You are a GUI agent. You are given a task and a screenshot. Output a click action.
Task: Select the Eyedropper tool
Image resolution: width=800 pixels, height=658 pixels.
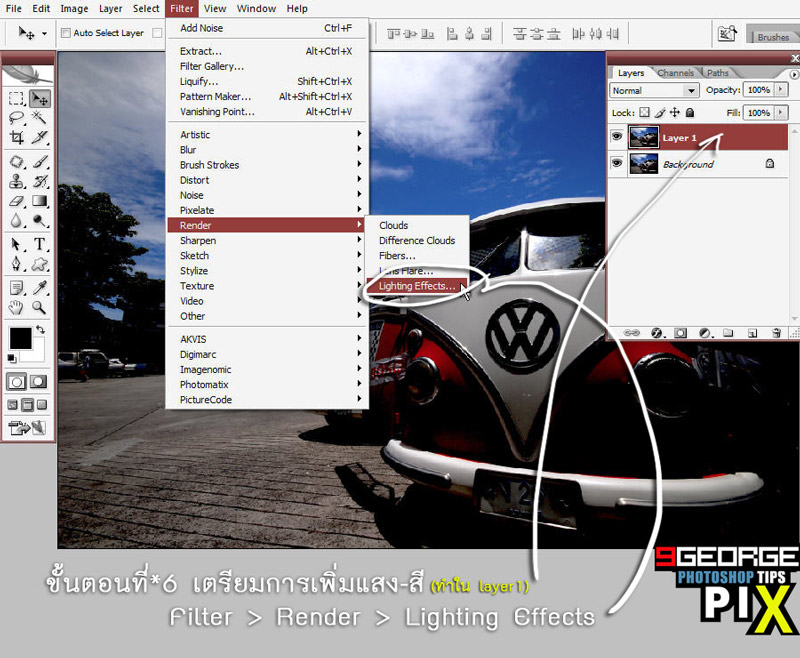coord(39,288)
